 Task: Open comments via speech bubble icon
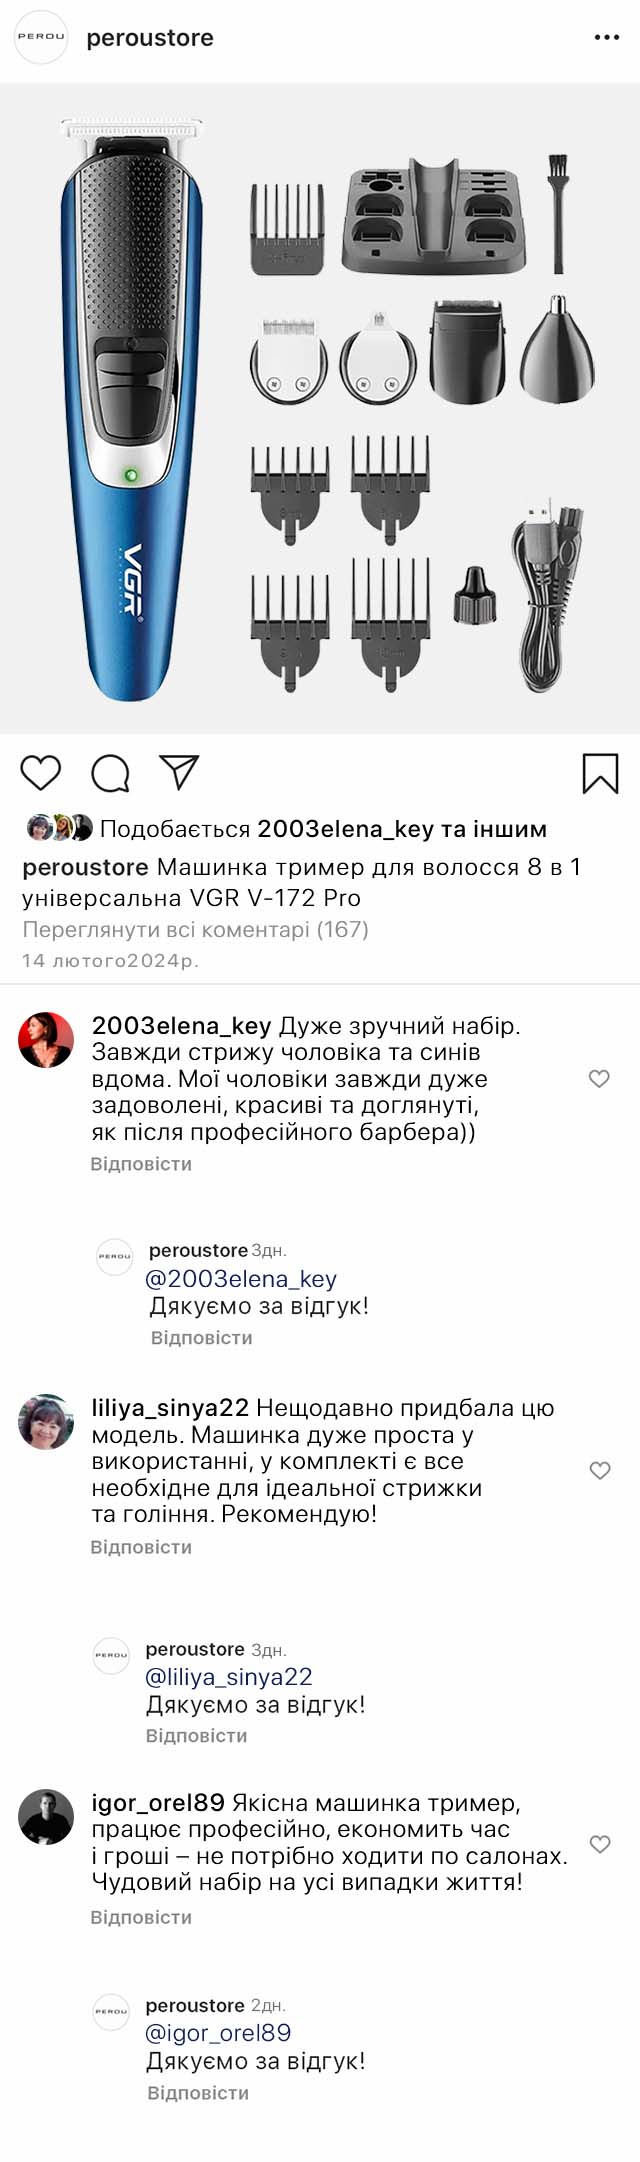[110, 773]
